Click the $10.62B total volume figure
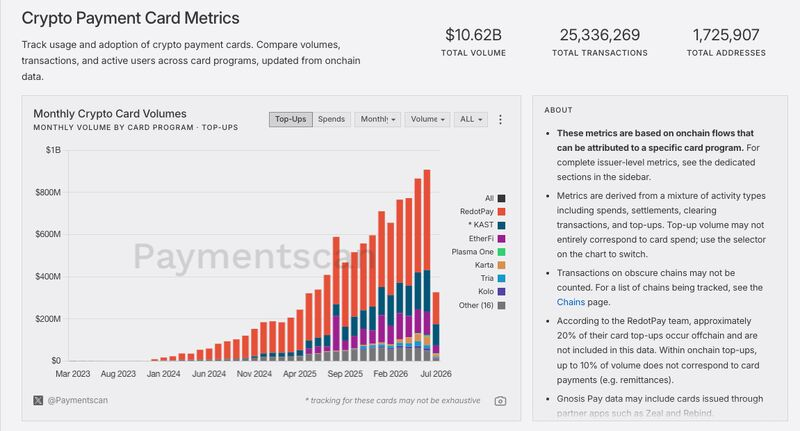 473,35
